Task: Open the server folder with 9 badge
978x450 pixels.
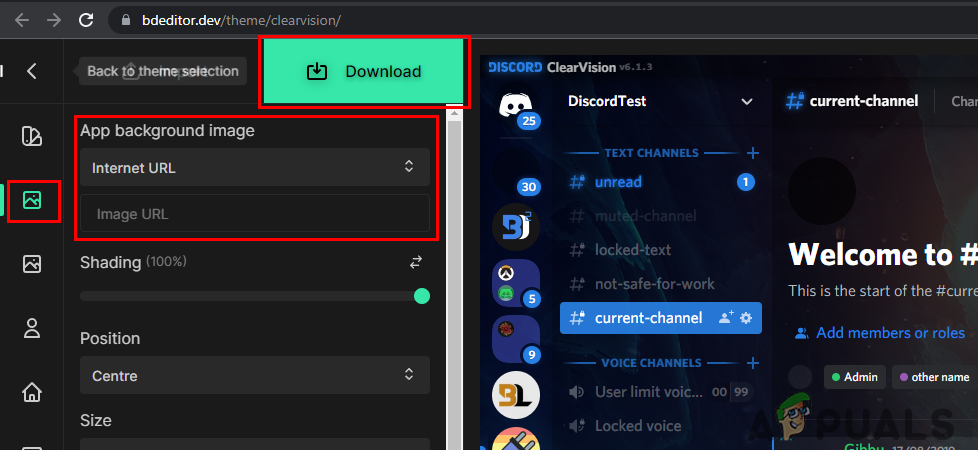Action: pyautogui.click(x=515, y=339)
